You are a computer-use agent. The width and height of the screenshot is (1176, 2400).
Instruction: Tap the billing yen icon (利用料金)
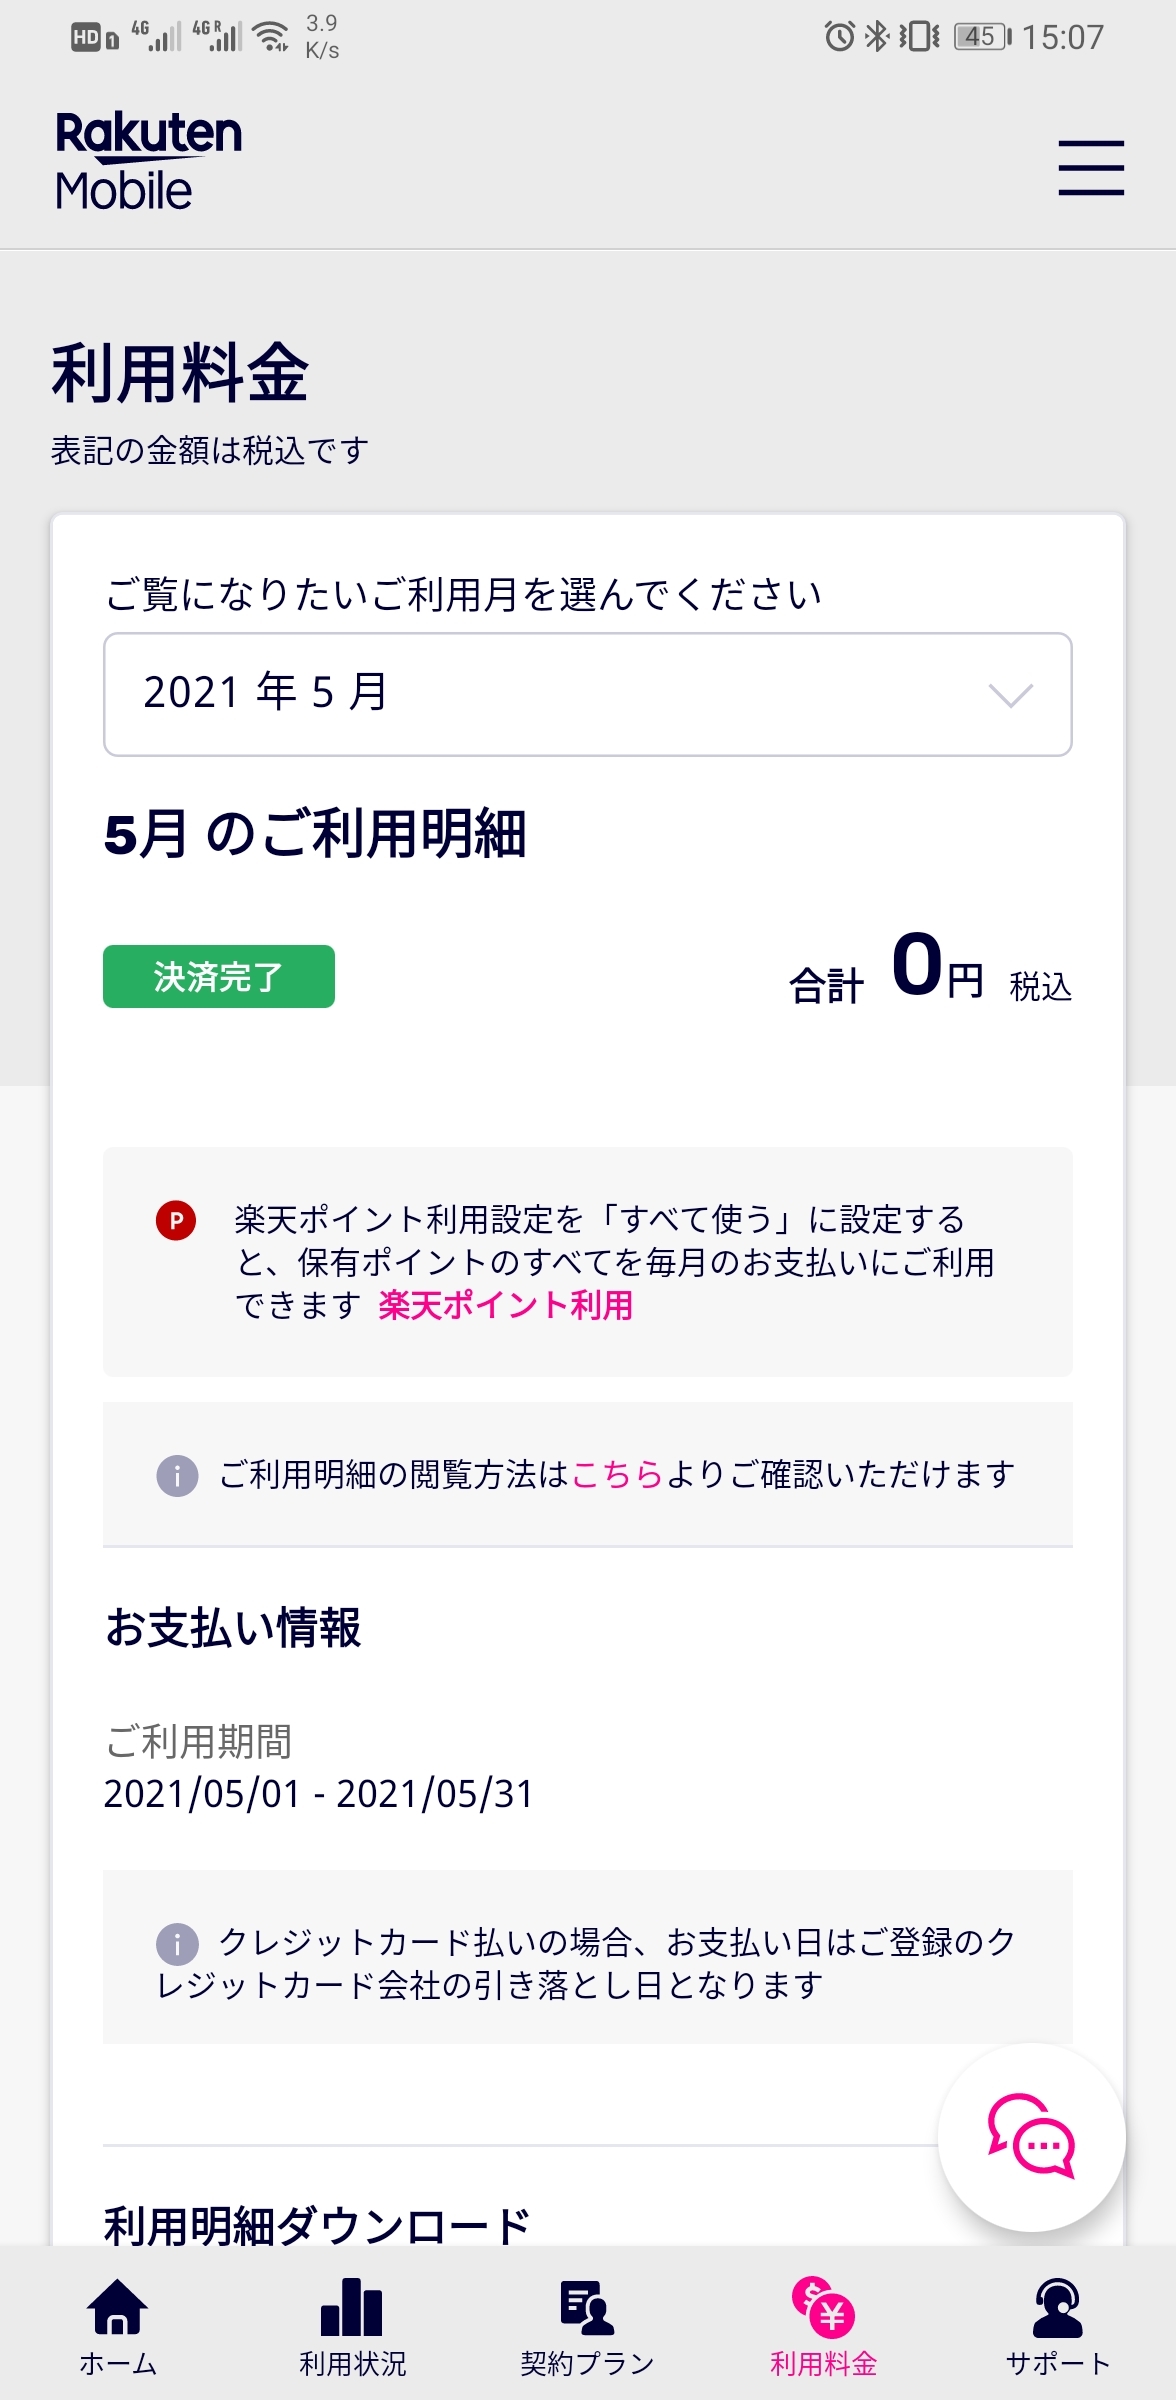[x=823, y=2307]
